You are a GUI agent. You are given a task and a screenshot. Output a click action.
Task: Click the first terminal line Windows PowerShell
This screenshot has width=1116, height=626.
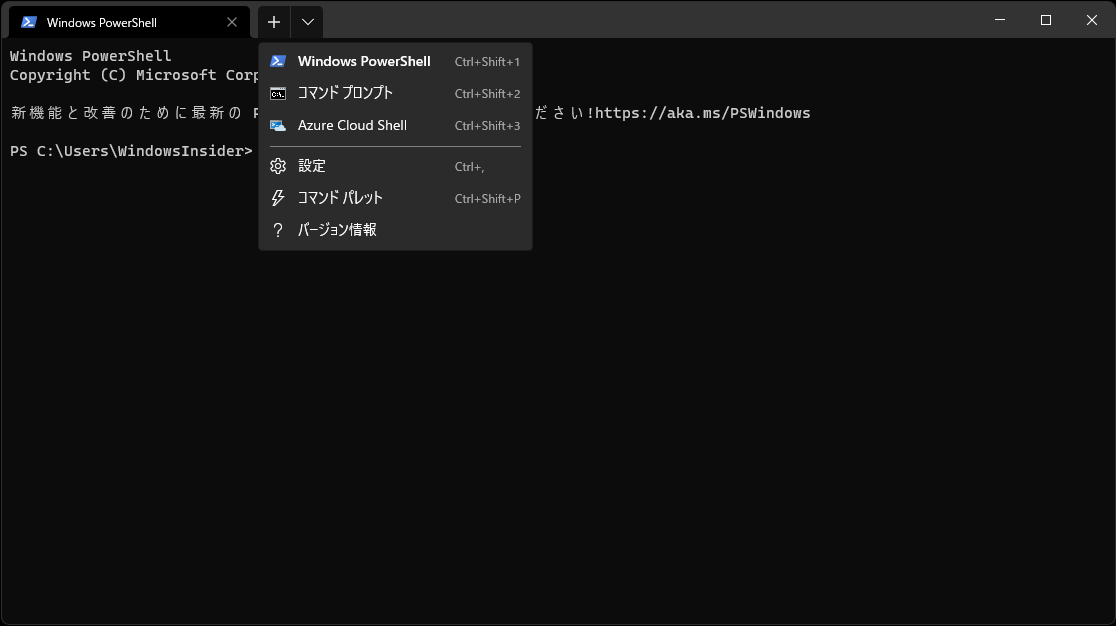tap(90, 55)
